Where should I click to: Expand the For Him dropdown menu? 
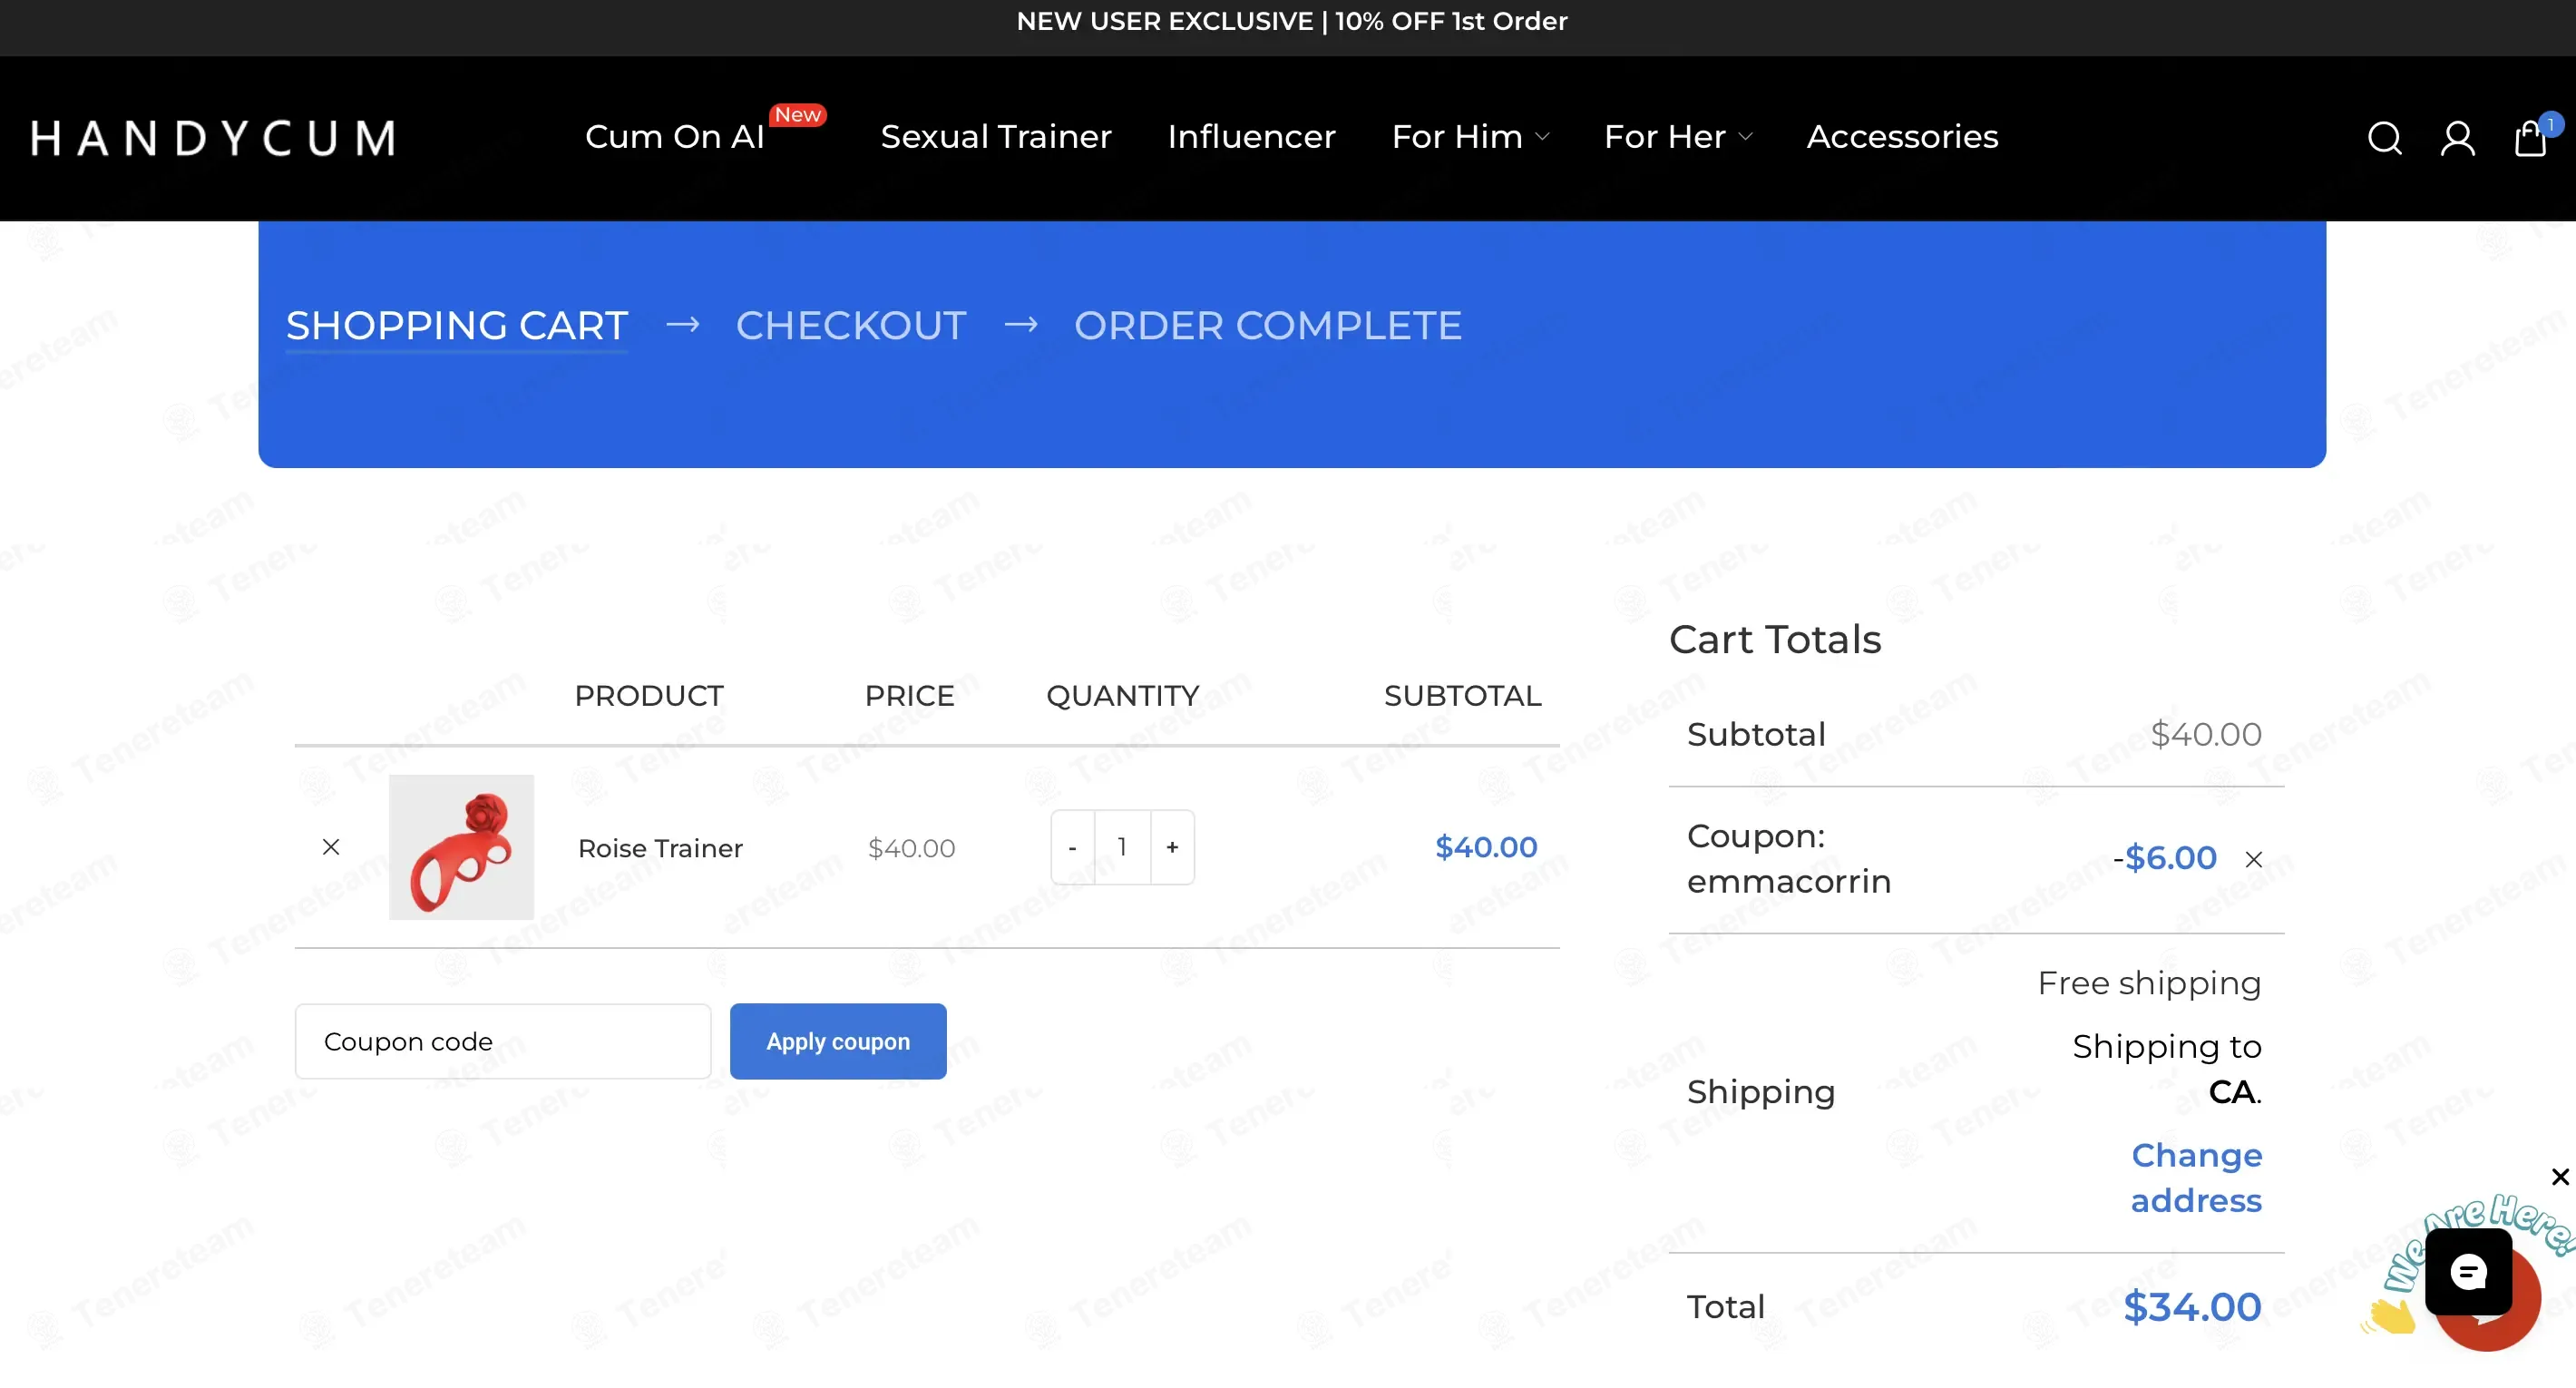1470,137
